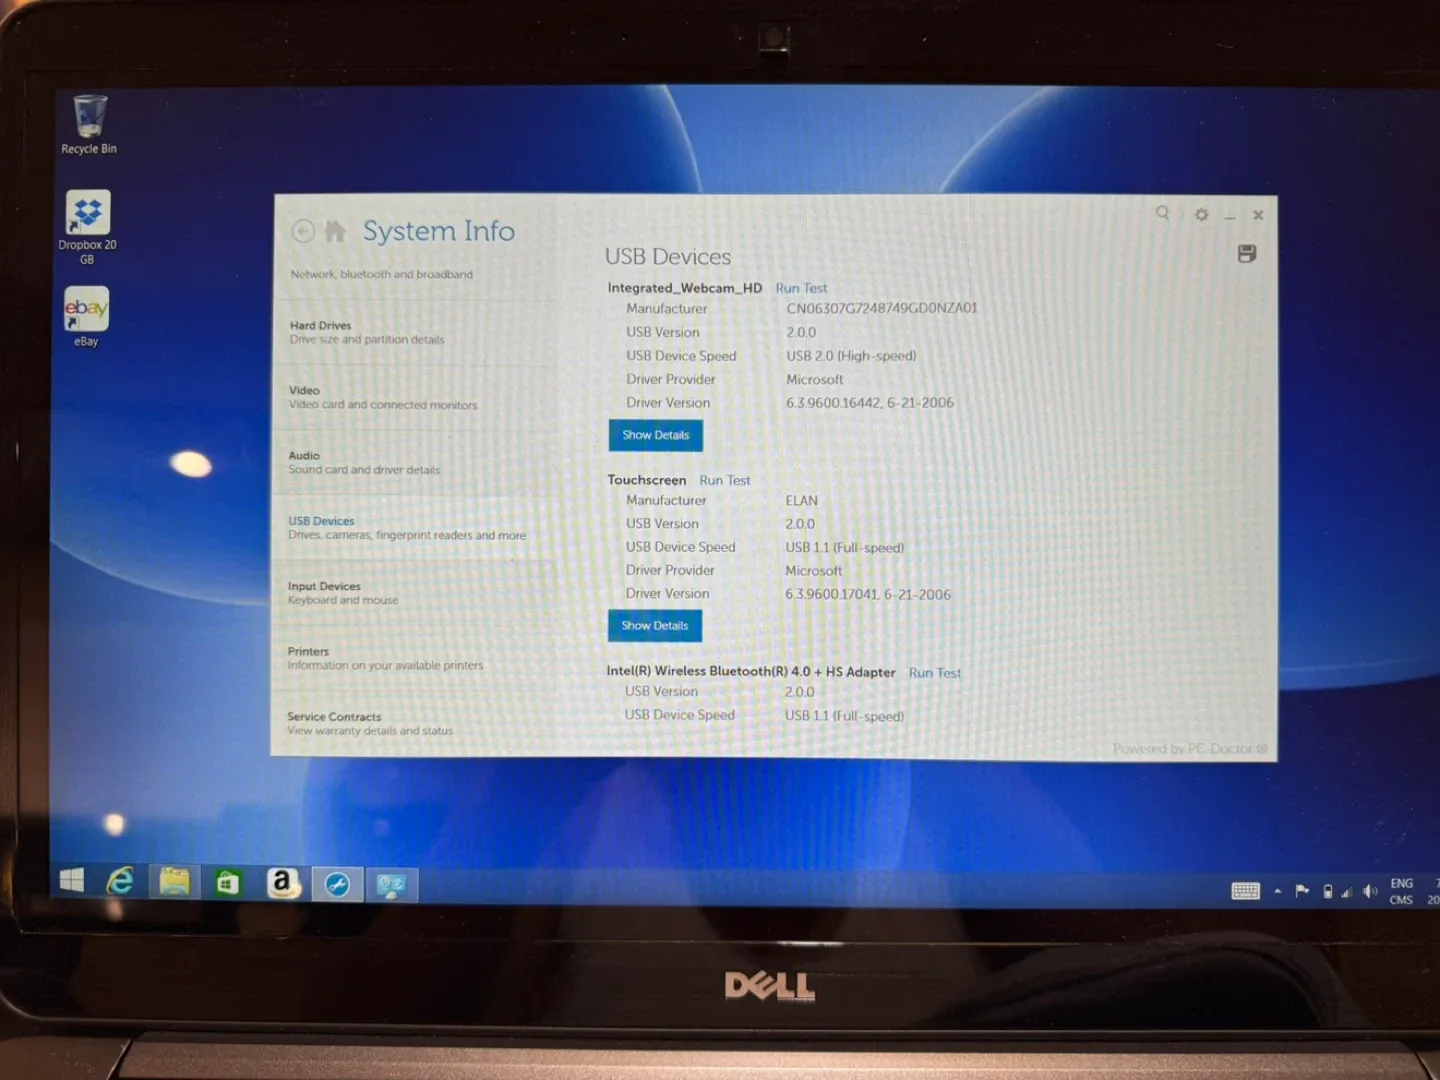Run Test on the Integrated Webcam

pos(801,288)
